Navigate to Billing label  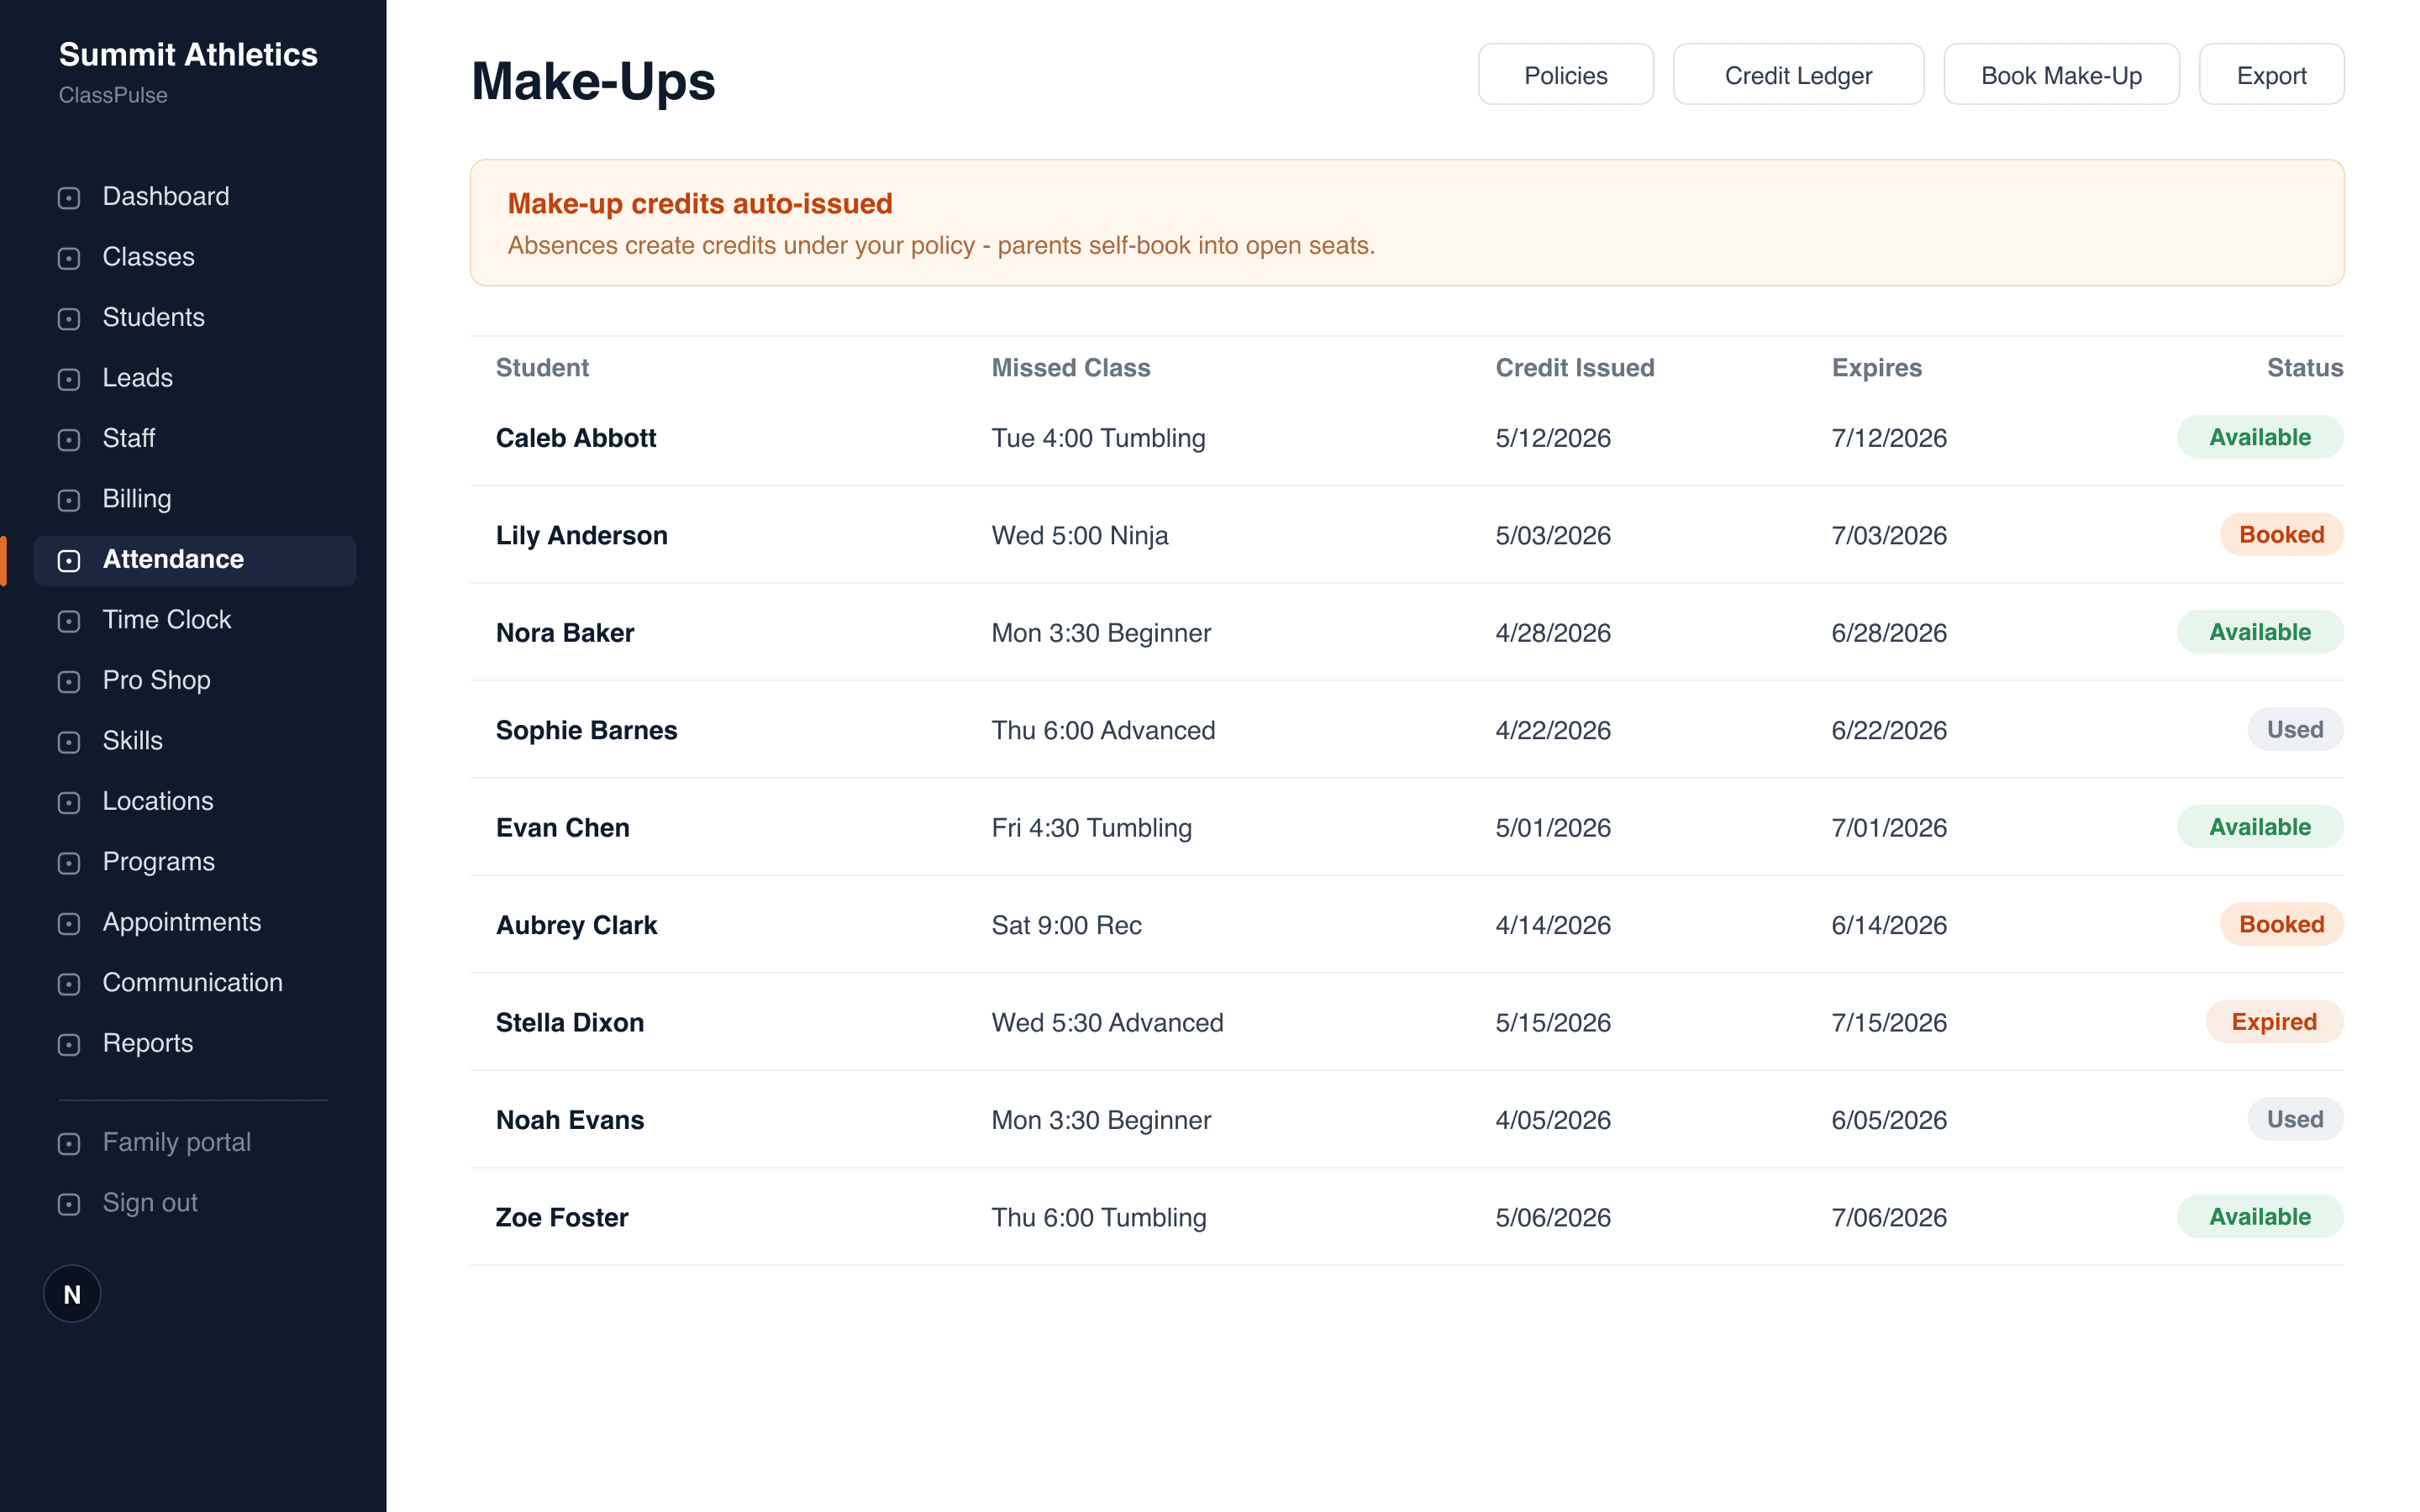[x=137, y=499]
